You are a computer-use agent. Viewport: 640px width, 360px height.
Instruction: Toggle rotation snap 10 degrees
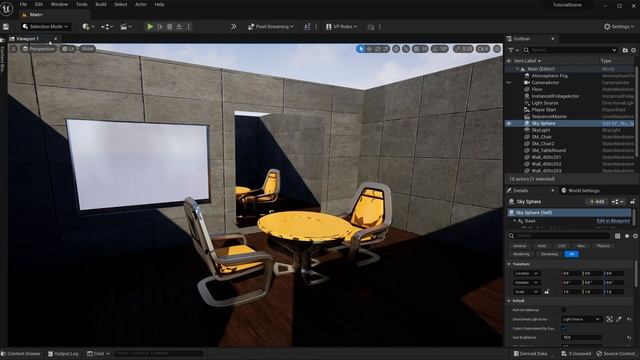tap(440, 49)
